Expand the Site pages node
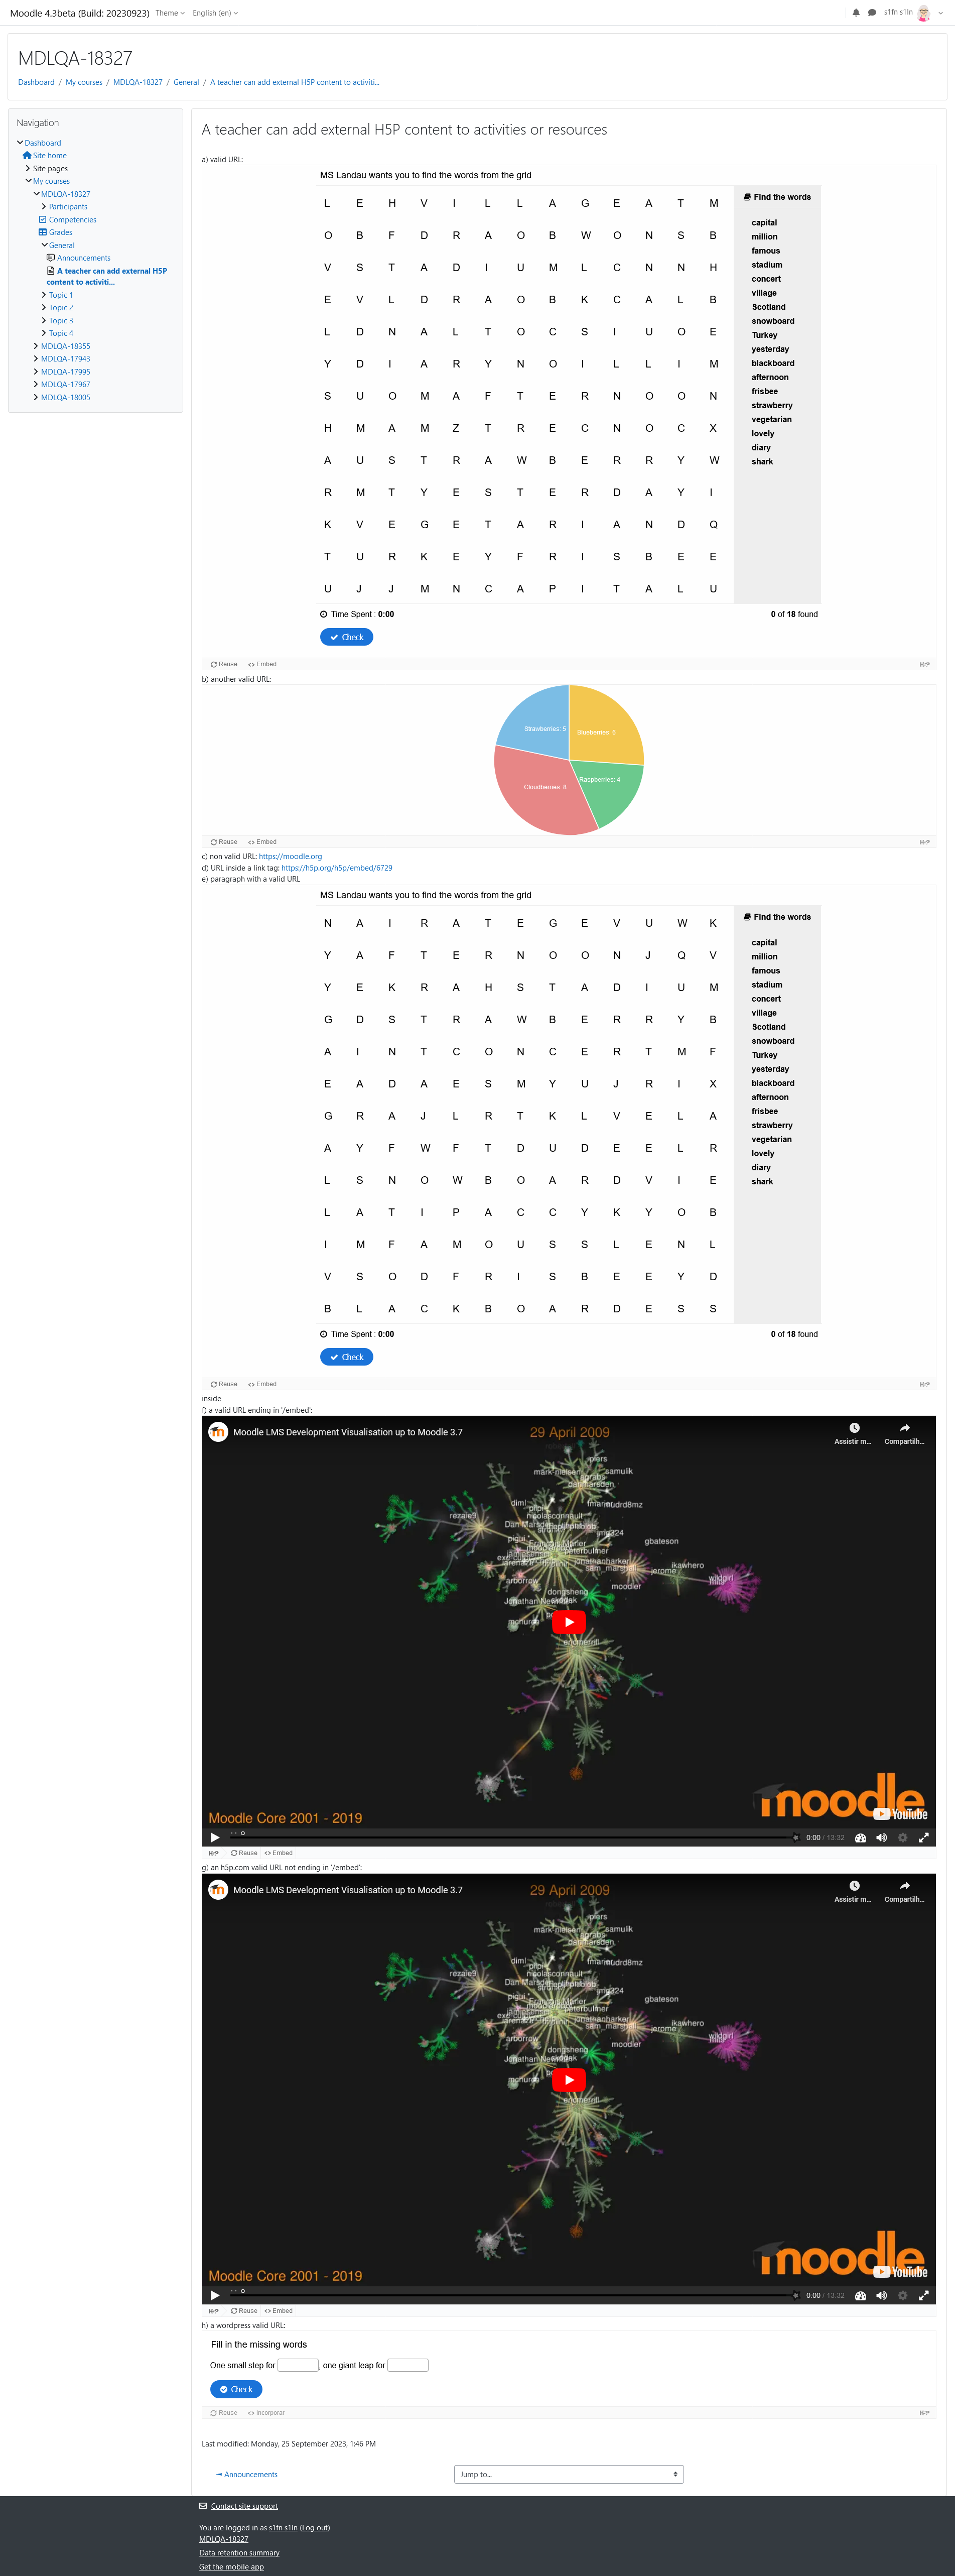This screenshot has height=2576, width=955. [x=28, y=168]
